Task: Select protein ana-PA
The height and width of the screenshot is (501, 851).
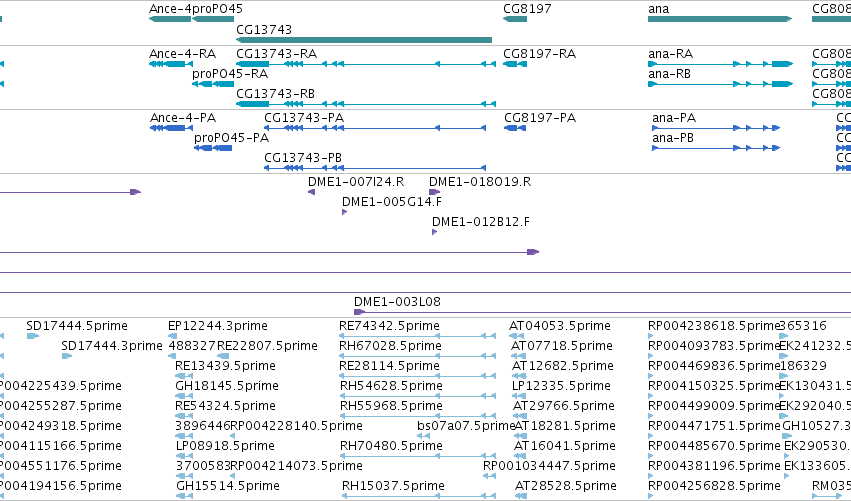Action: point(716,128)
